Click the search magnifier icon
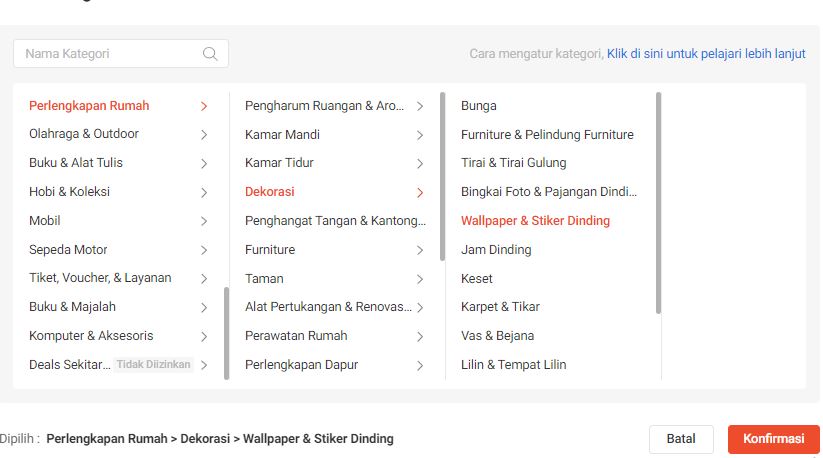823x458 pixels. pyautogui.click(x=210, y=54)
